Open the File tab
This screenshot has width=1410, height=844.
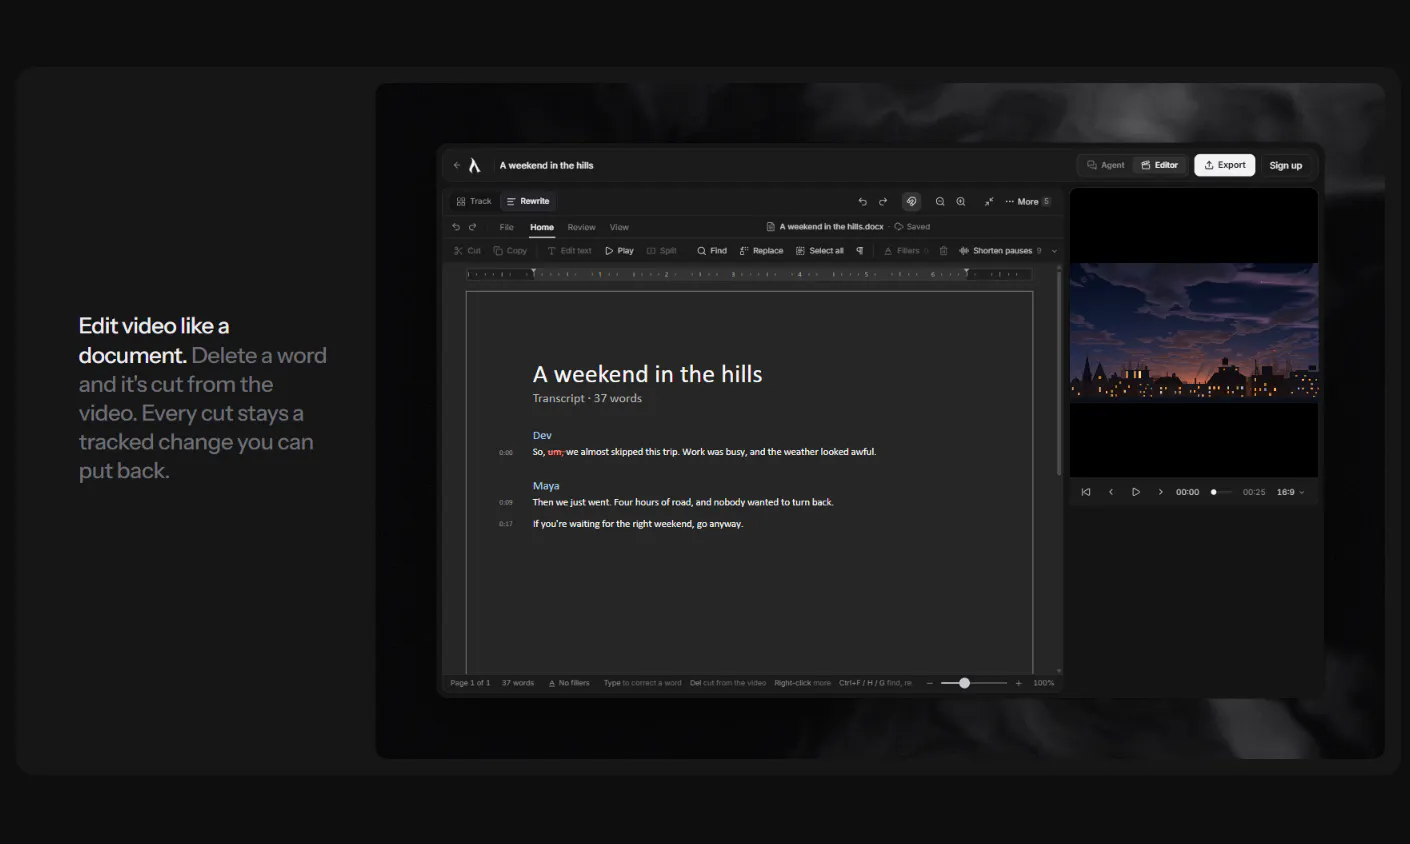pyautogui.click(x=507, y=227)
